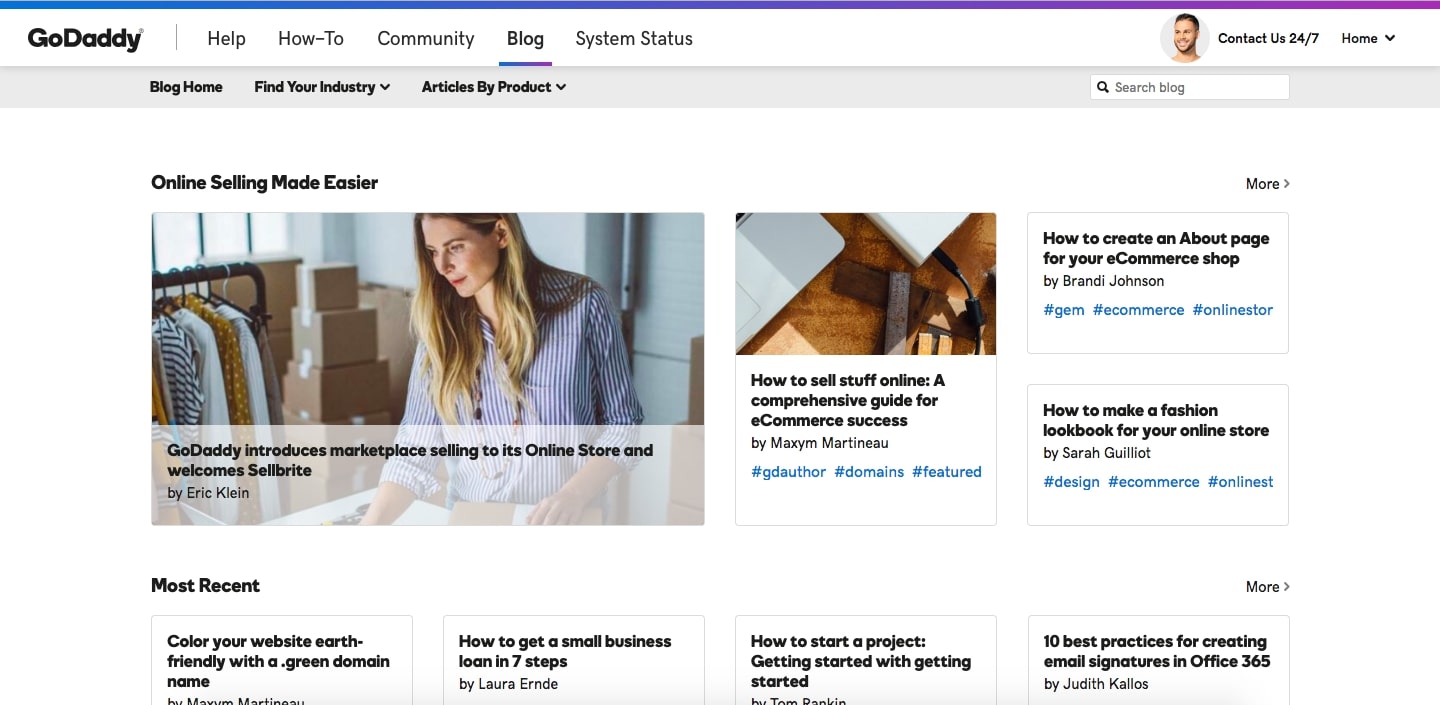Open How to sell stuff online article
This screenshot has height=705, width=1440.
pos(848,400)
